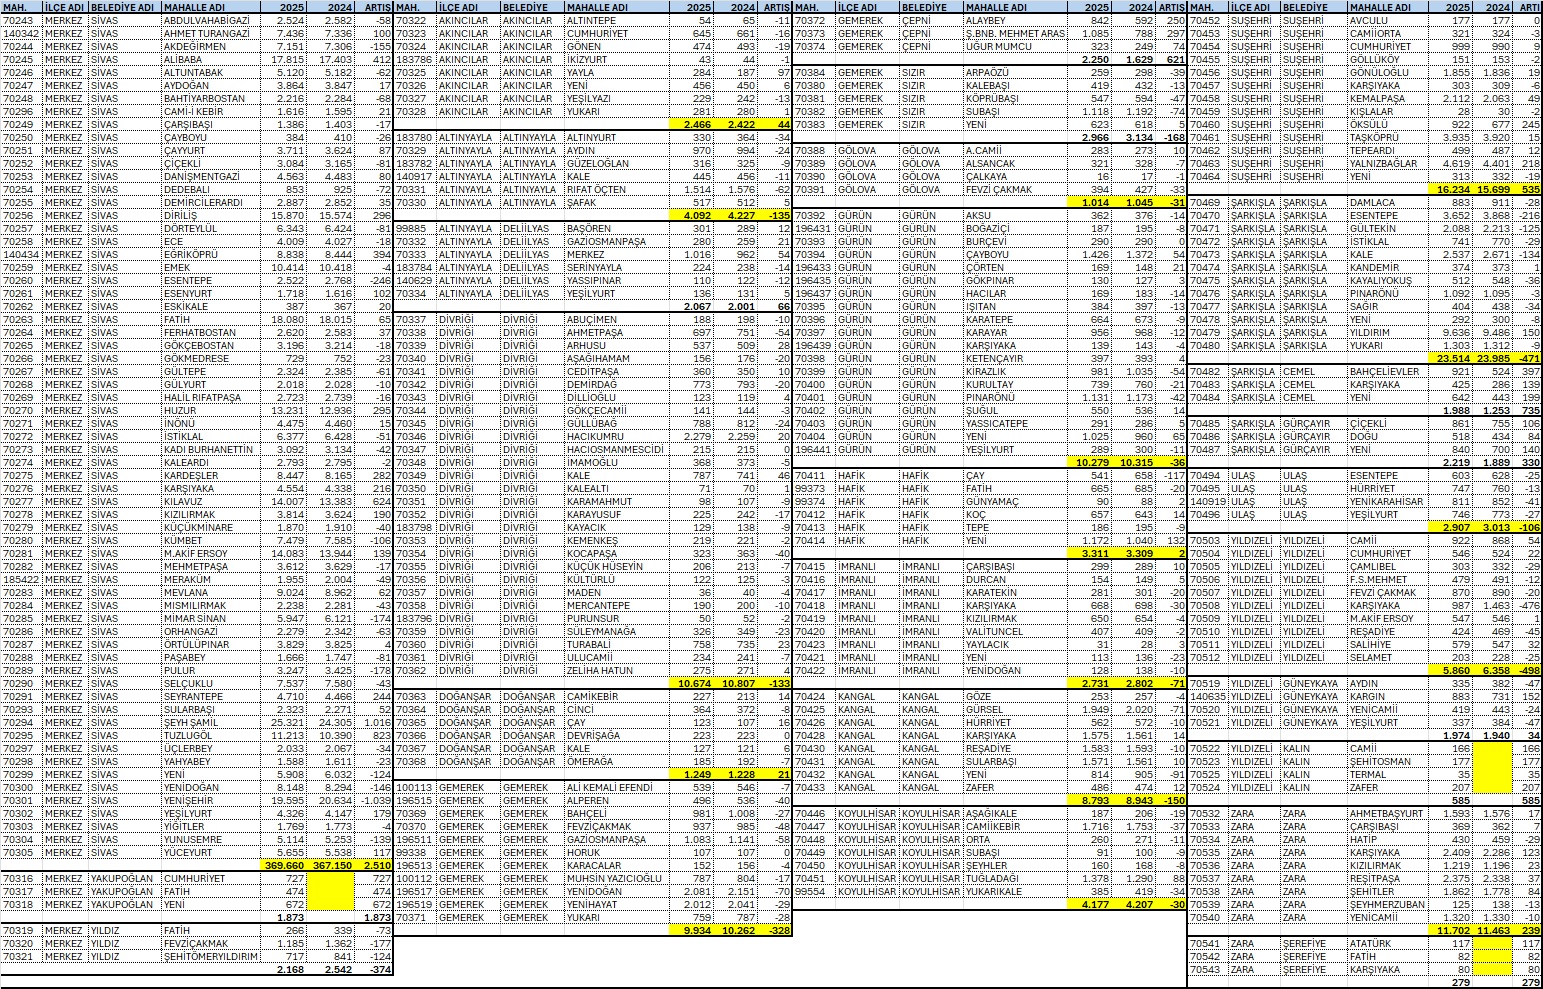Click the empty yellow 2024 block for Yakupoğlan
The width and height of the screenshot is (1543, 989).
click(330, 891)
